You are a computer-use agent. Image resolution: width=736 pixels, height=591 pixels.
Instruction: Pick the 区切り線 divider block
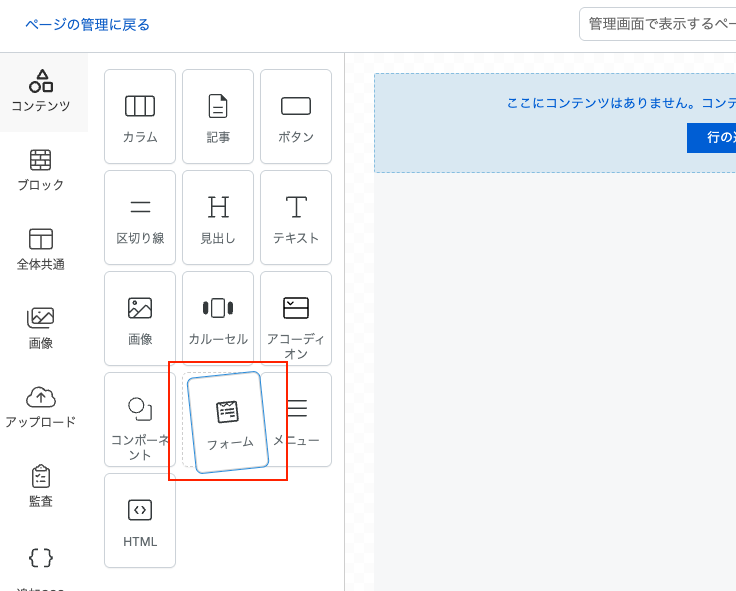[x=140, y=218]
